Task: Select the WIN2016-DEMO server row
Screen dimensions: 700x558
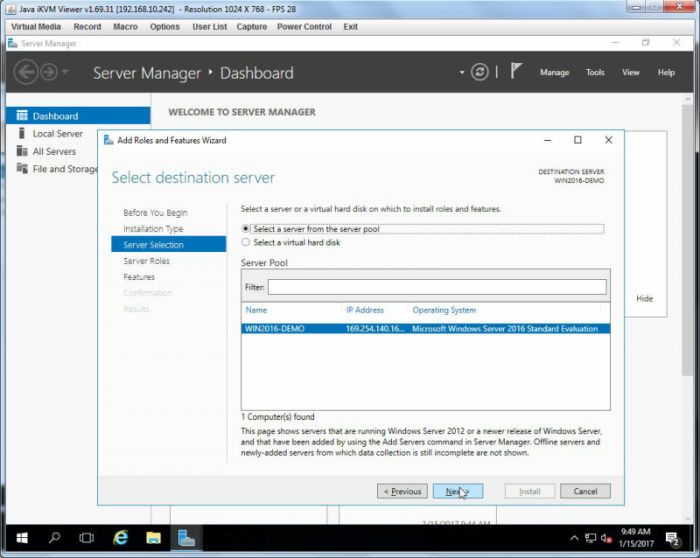Action: pyautogui.click(x=426, y=329)
